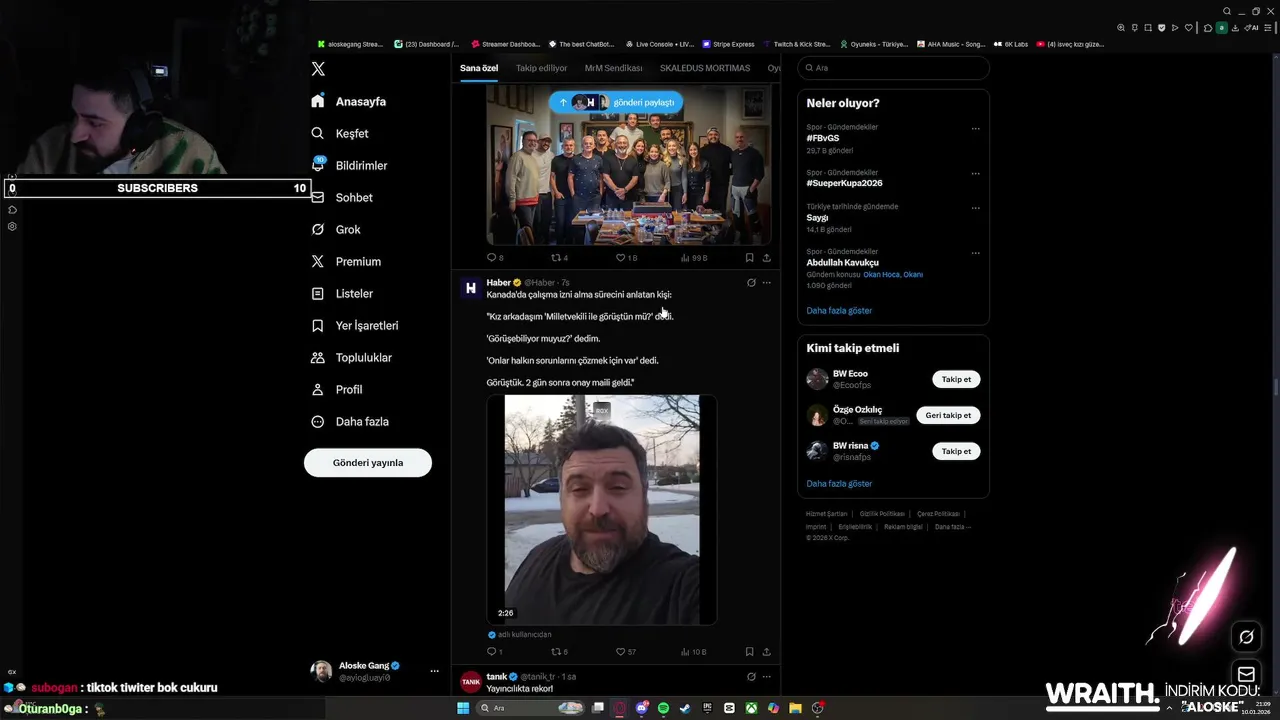
Task: Open Listeler in the sidebar
Action: coord(342,293)
